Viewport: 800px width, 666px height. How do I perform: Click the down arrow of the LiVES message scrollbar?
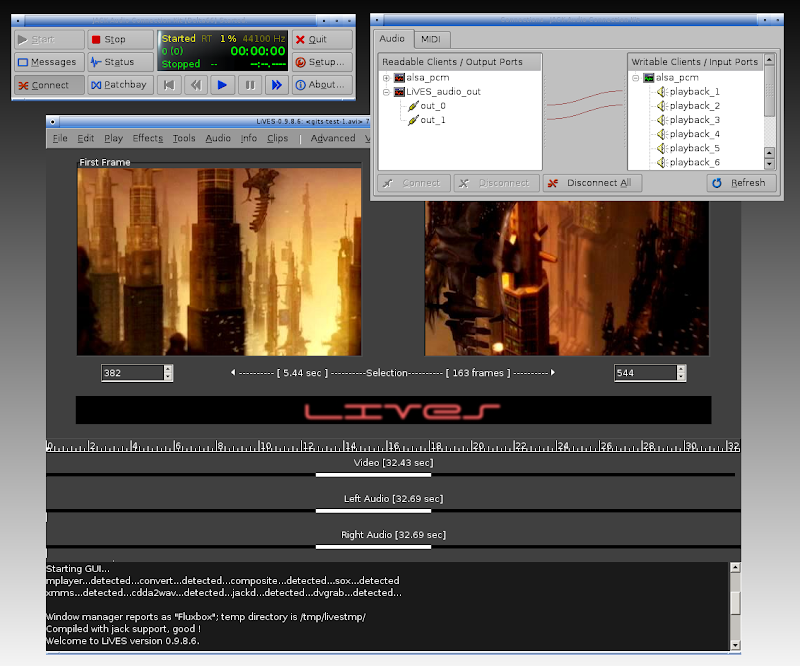pos(735,646)
